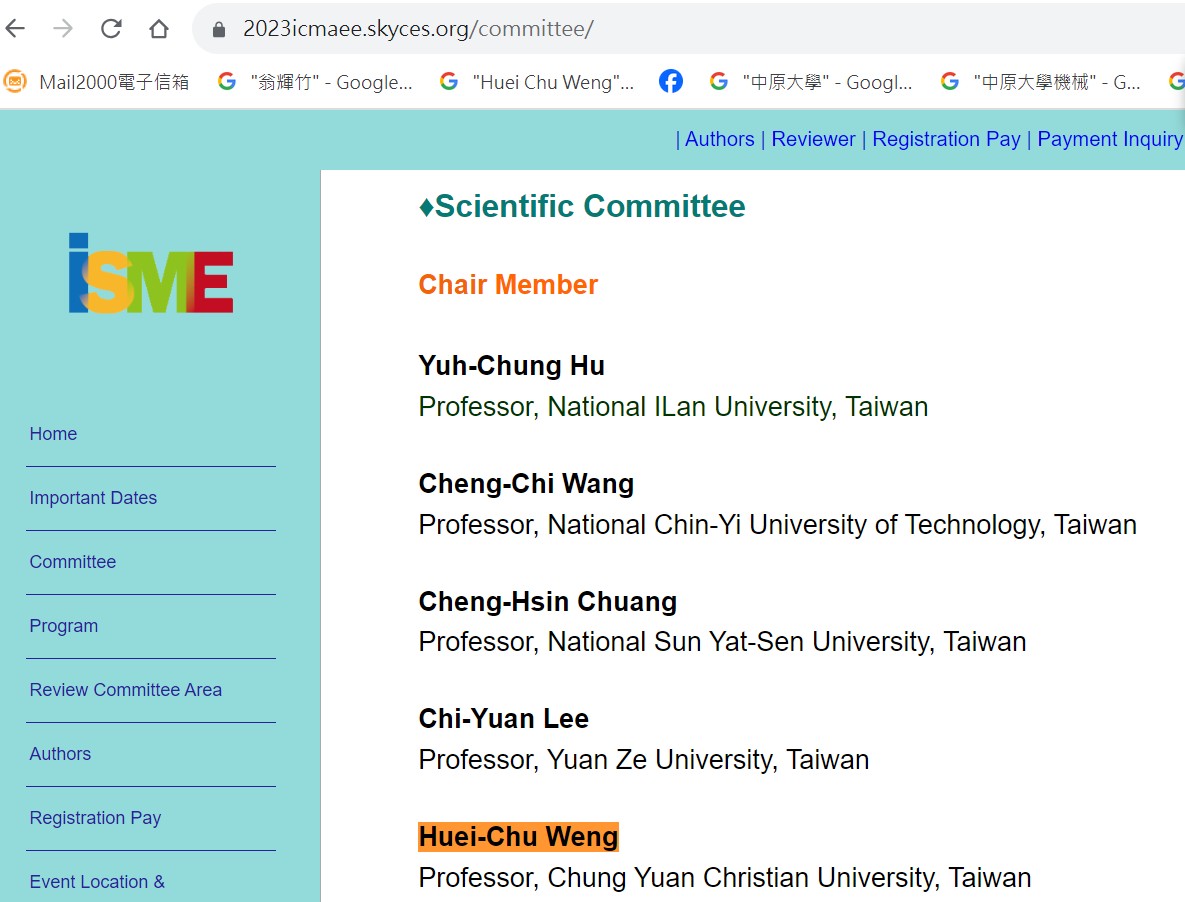
Task: Open the browser home page icon
Action: pyautogui.click(x=159, y=29)
